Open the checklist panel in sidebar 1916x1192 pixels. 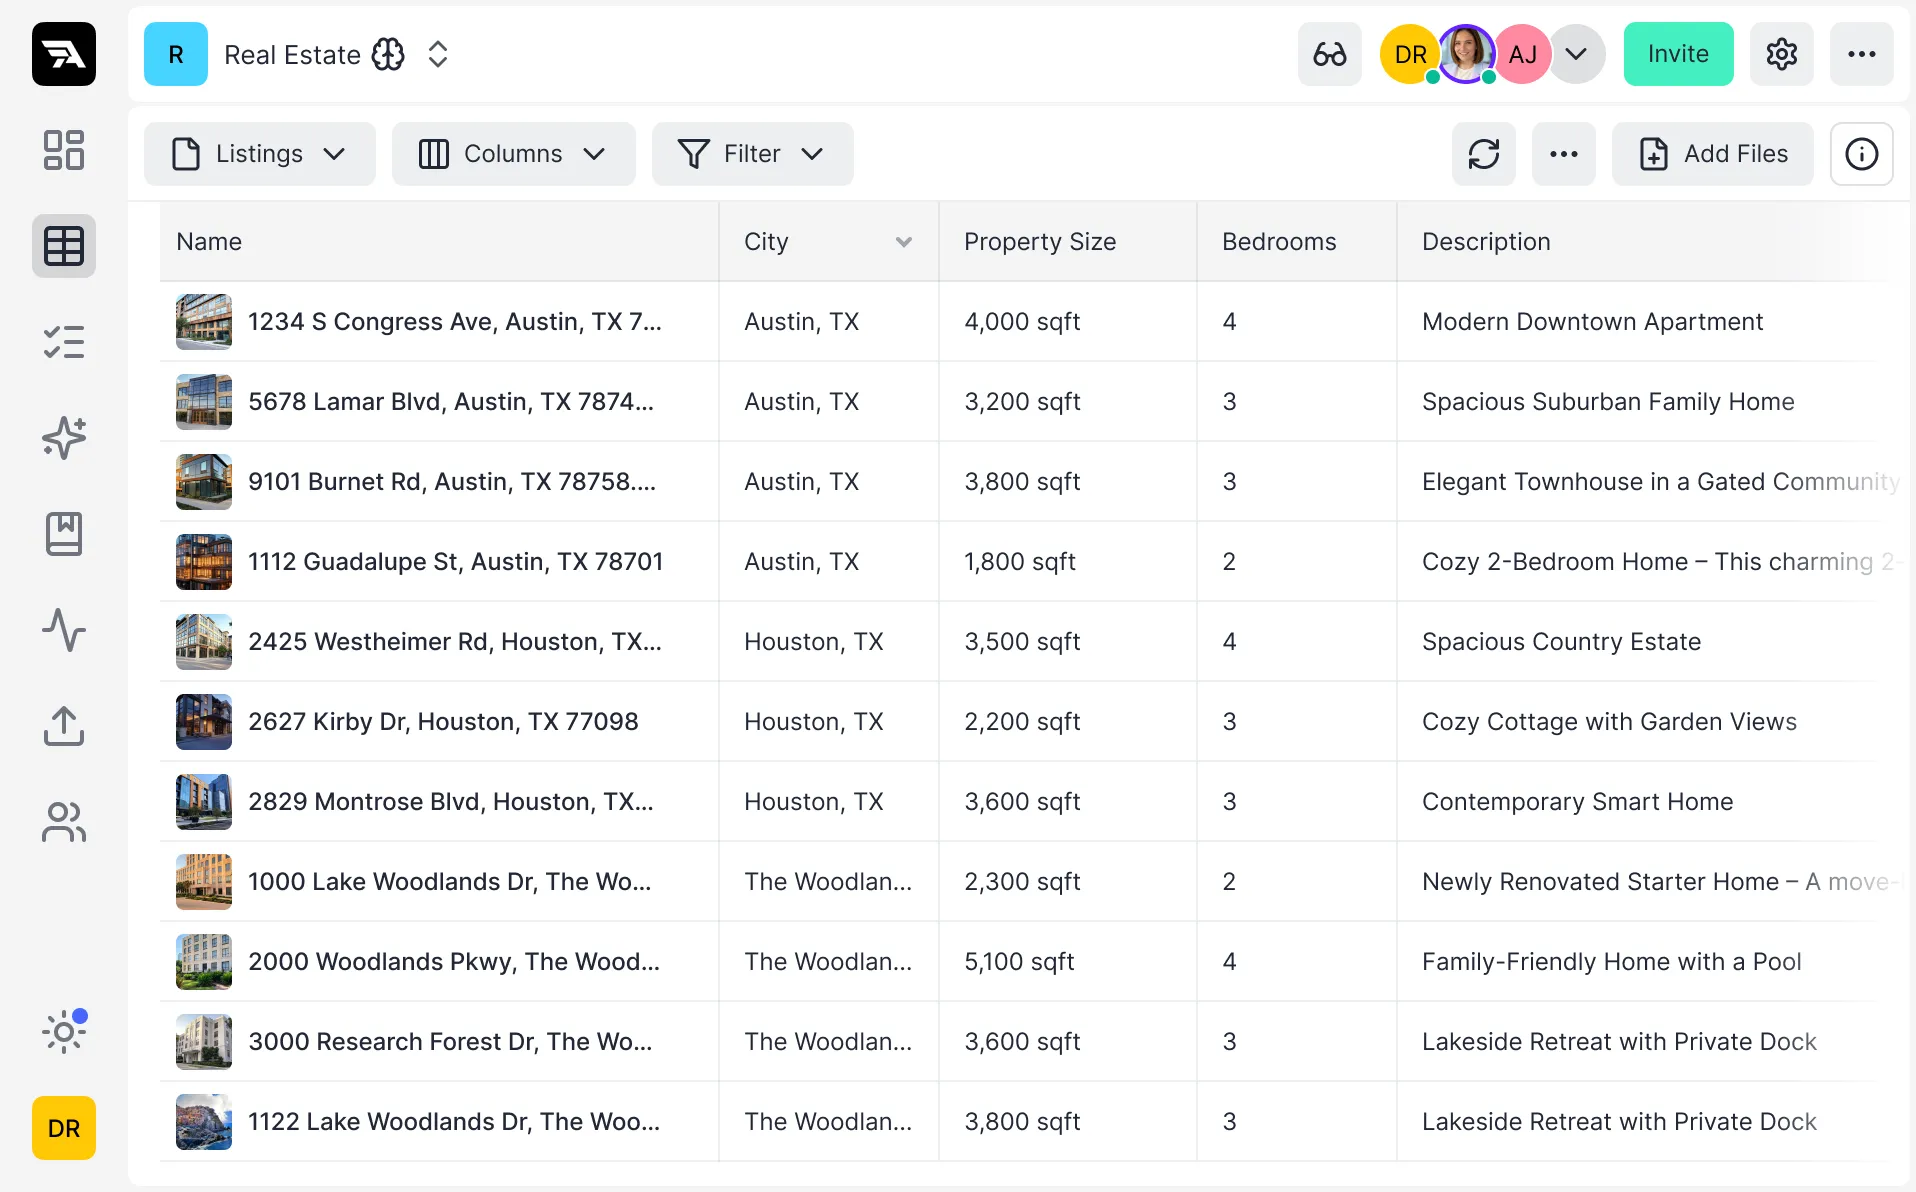(63, 342)
